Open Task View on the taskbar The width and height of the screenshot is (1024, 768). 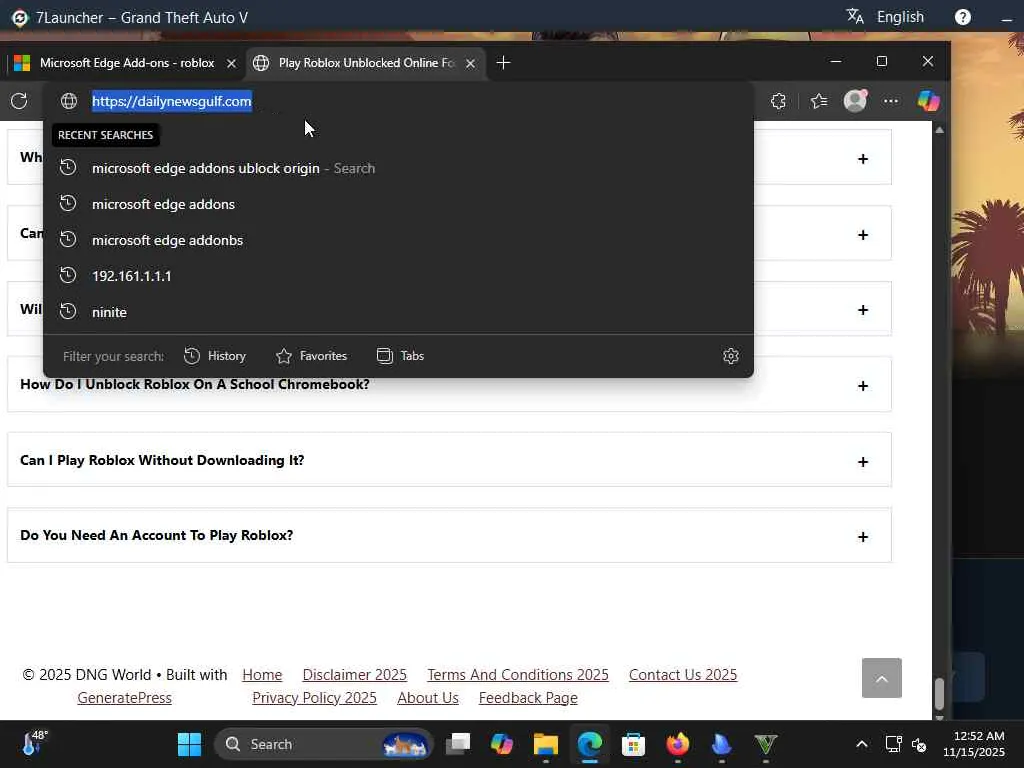458,744
